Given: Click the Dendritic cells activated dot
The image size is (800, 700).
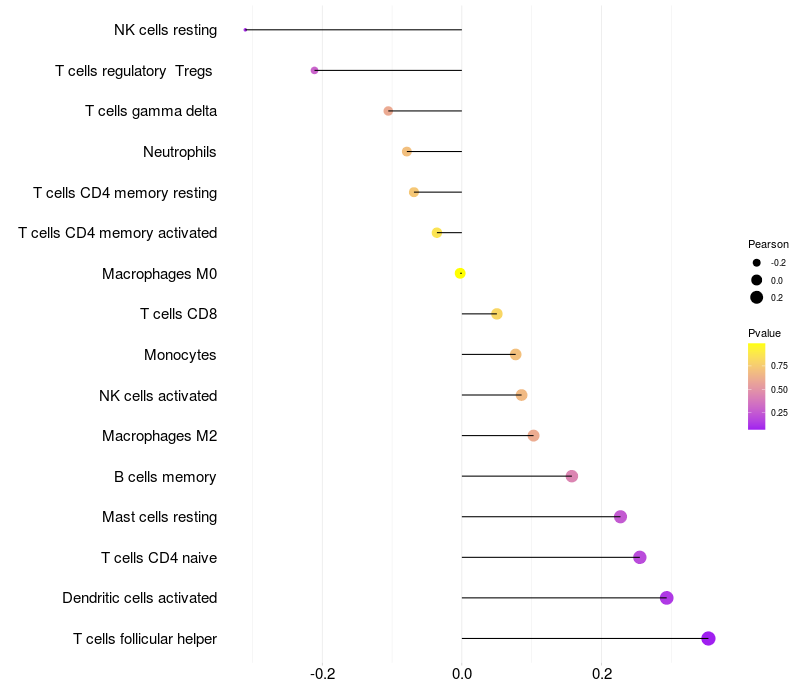Looking at the screenshot, I should [667, 598].
